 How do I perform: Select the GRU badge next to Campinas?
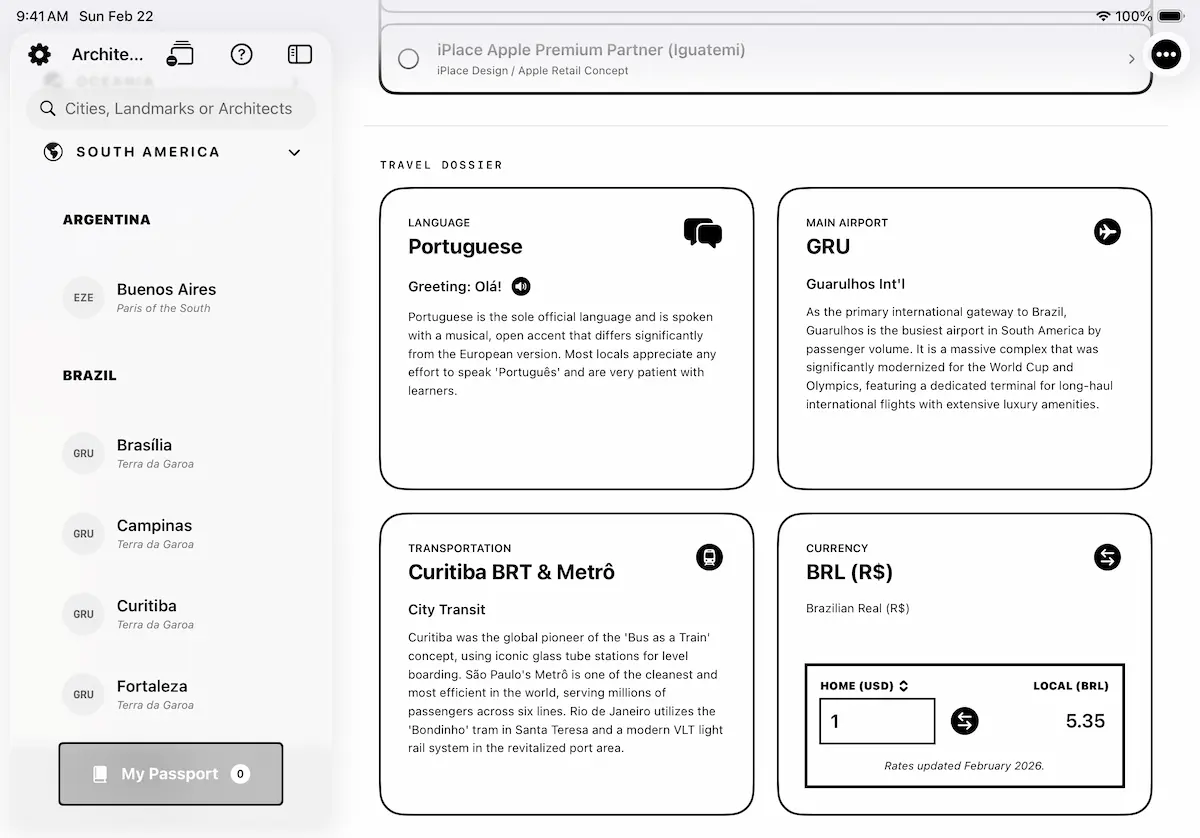pos(83,534)
